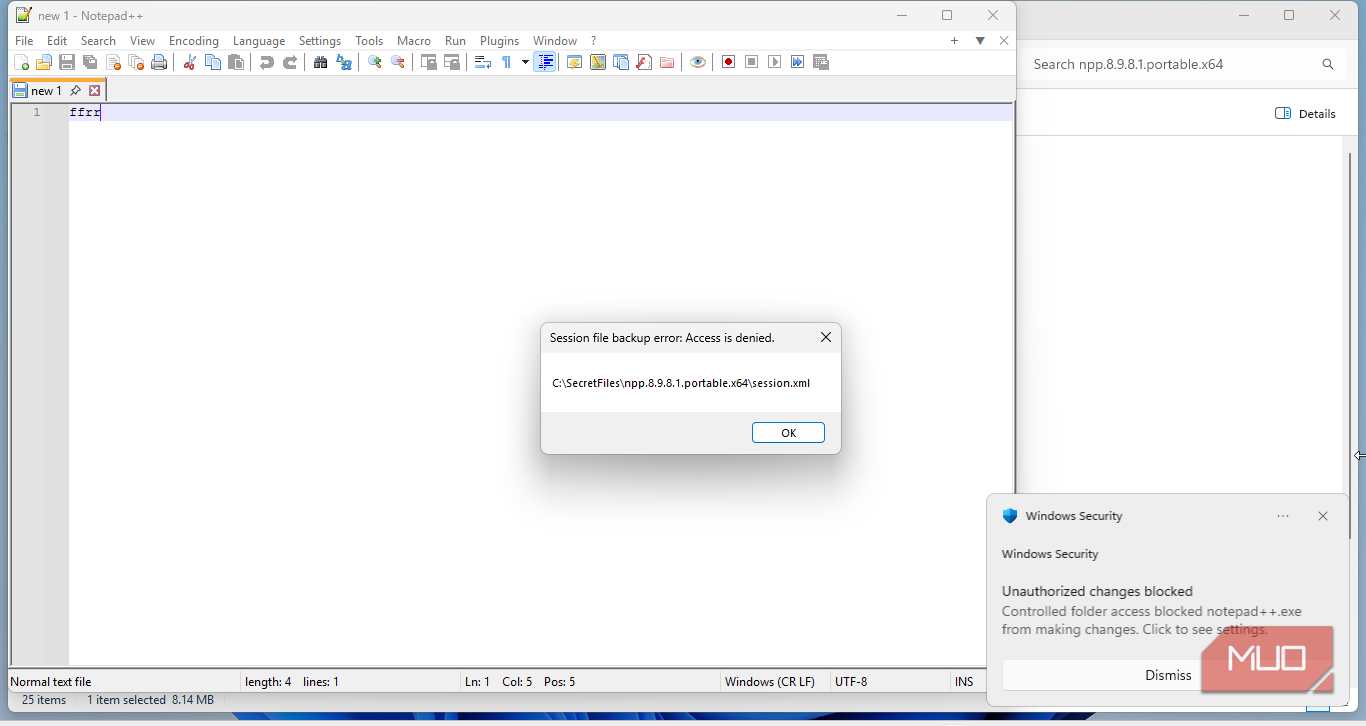Click the Folder as Workspace icon
This screenshot has width=1366, height=726.
tap(667, 62)
